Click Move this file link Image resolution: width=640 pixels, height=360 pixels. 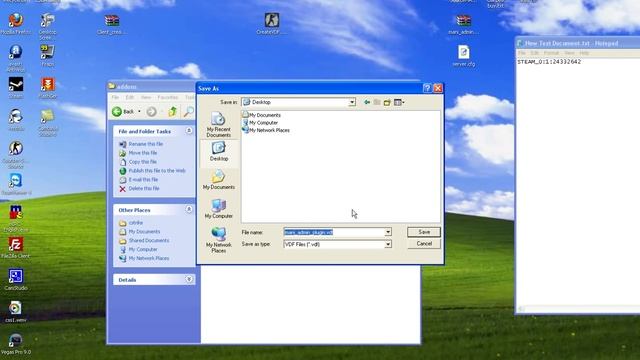tap(143, 153)
